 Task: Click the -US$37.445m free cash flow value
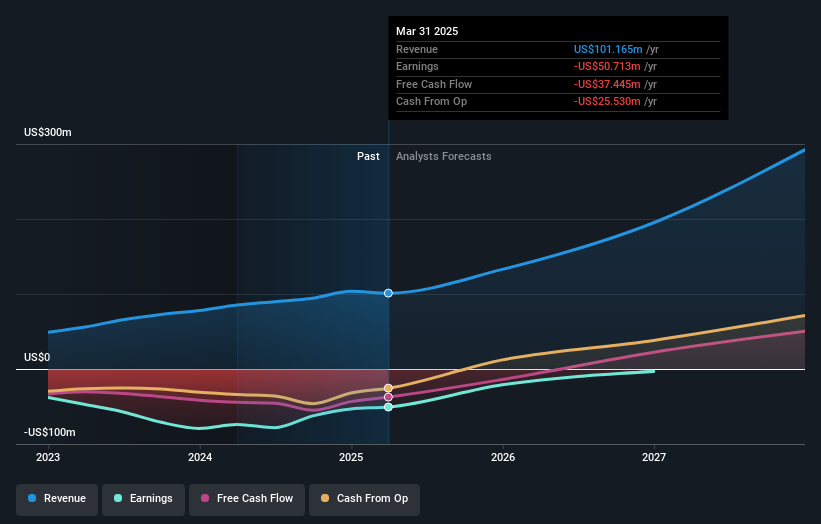[607, 84]
